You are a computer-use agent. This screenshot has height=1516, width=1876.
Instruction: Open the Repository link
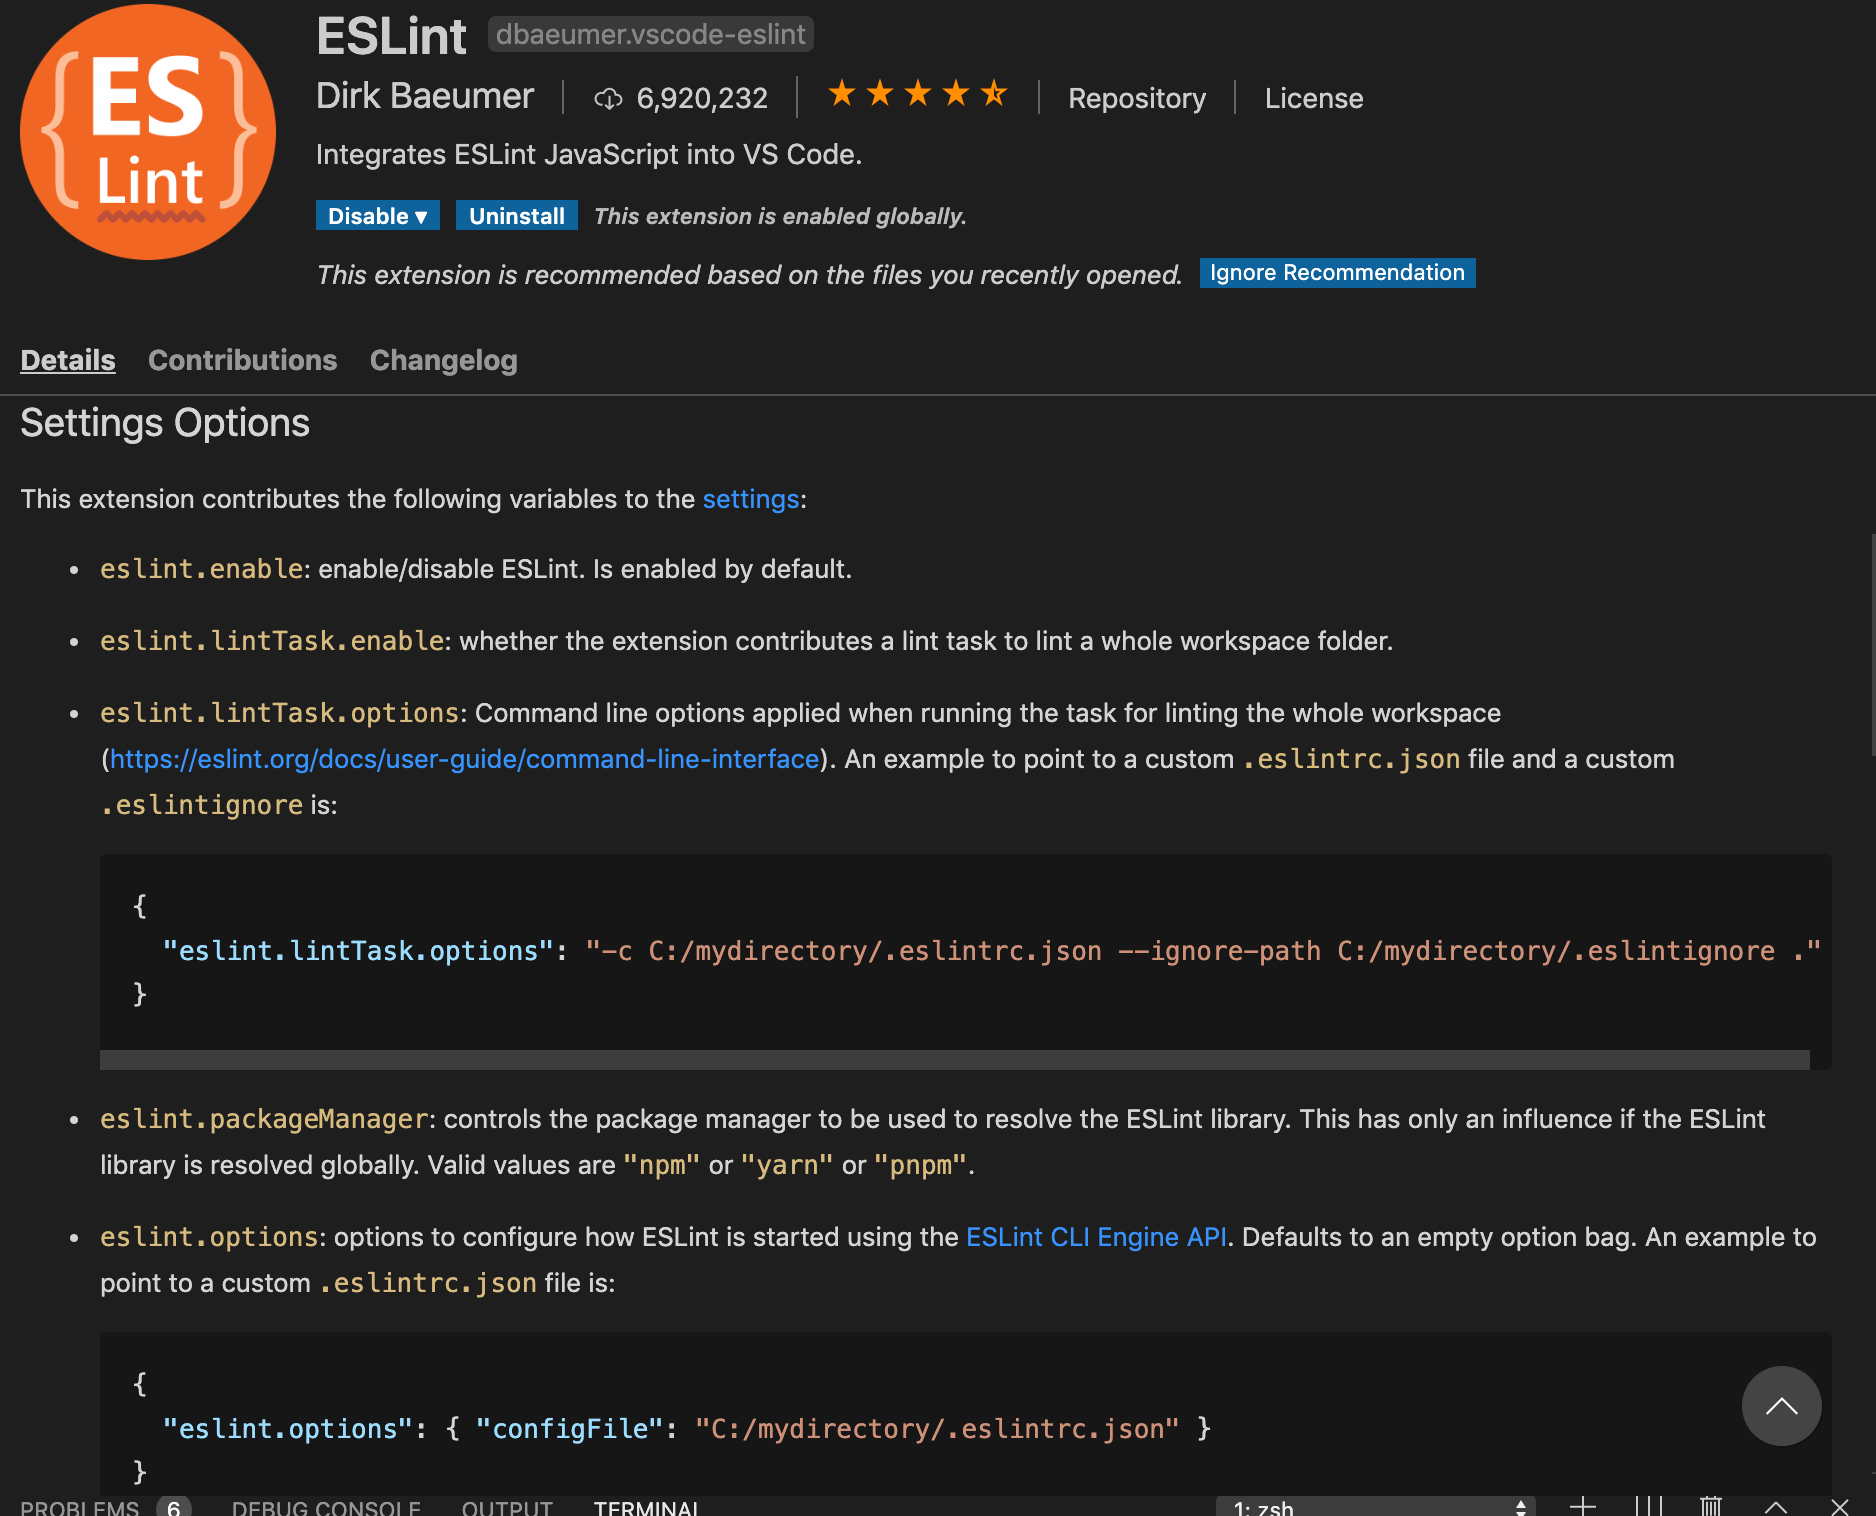tap(1136, 98)
